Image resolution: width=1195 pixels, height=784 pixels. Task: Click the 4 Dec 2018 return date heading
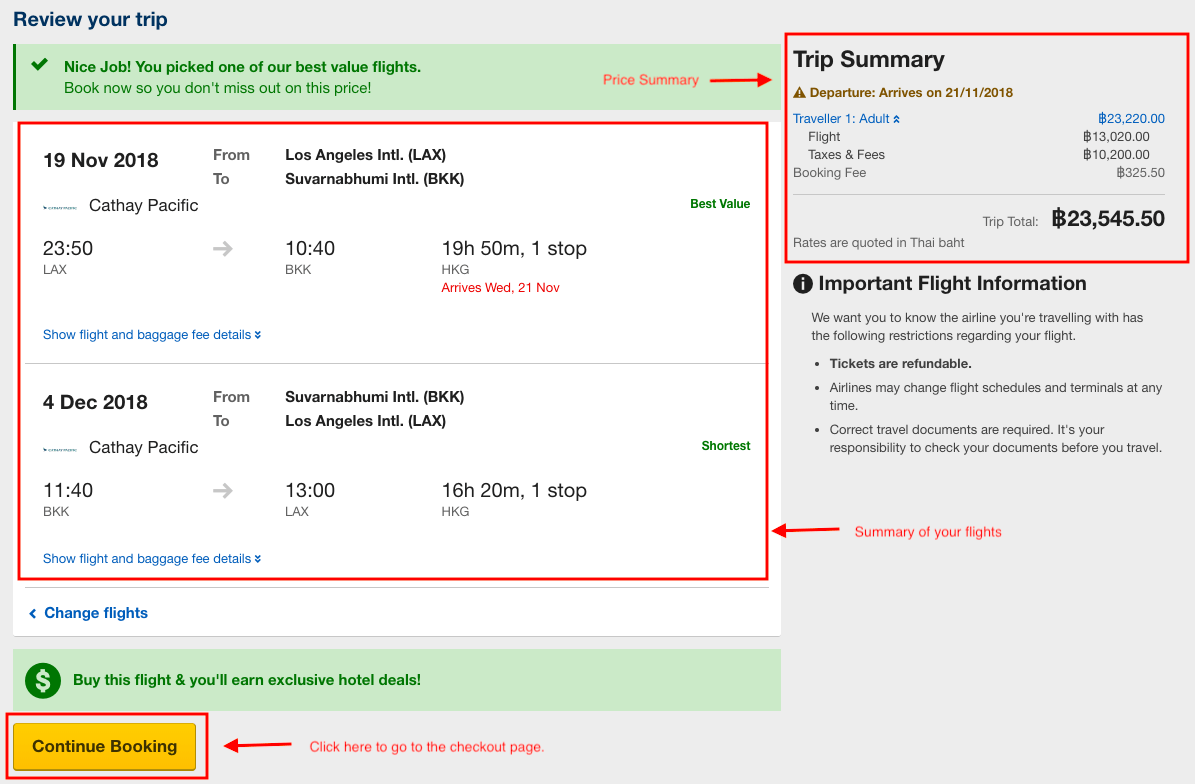coord(95,402)
